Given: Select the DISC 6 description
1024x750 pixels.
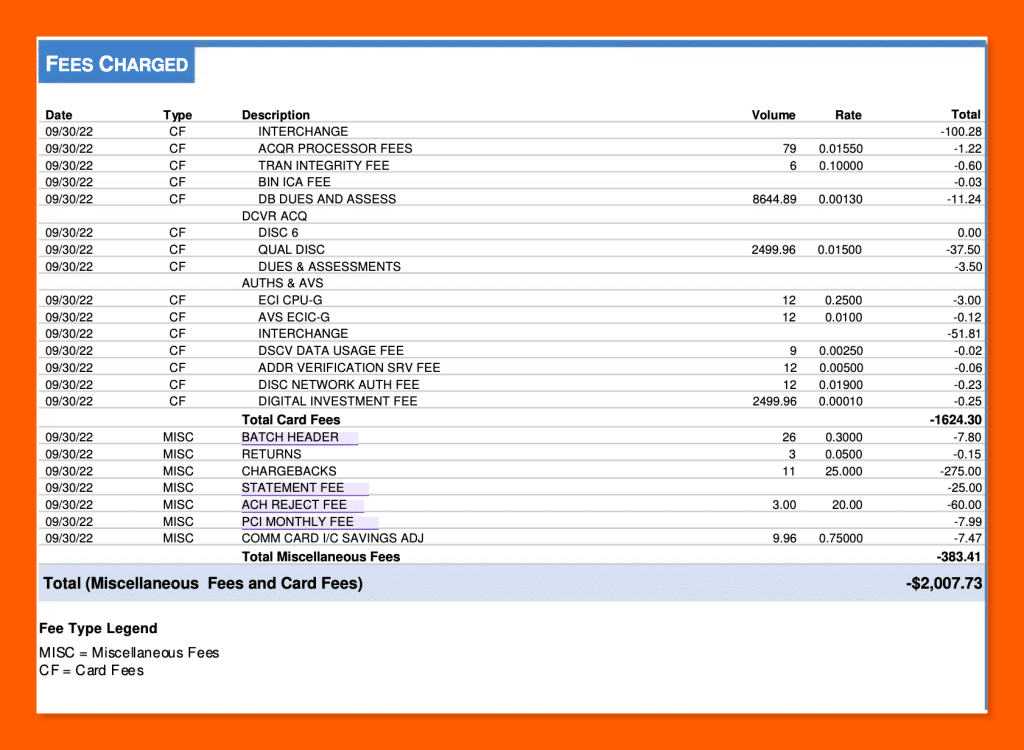Looking at the screenshot, I should tap(278, 233).
